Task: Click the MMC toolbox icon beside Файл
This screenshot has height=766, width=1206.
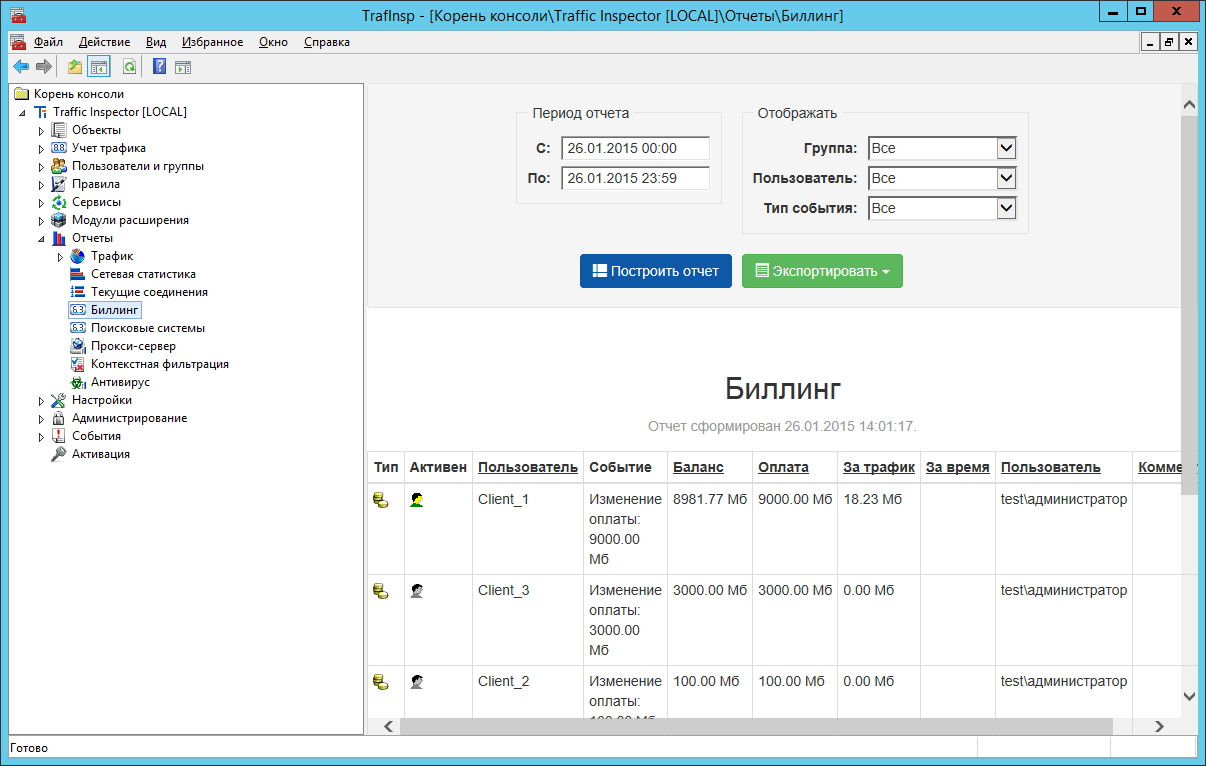Action: [x=18, y=42]
